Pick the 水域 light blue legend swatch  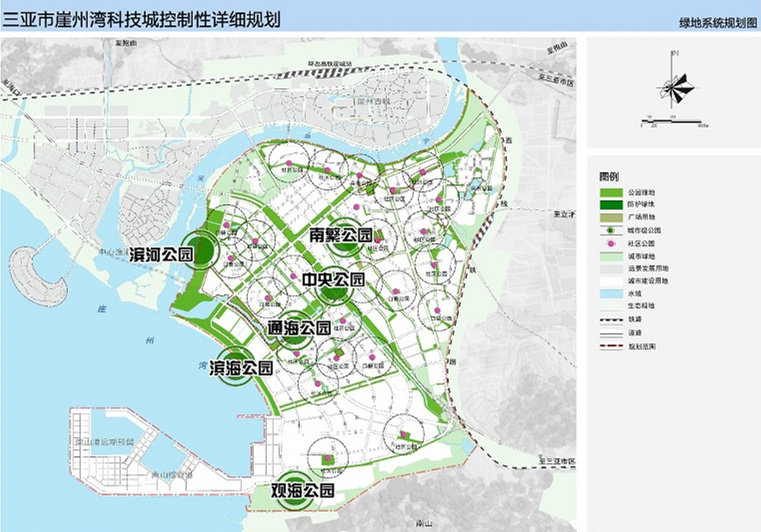click(x=611, y=295)
